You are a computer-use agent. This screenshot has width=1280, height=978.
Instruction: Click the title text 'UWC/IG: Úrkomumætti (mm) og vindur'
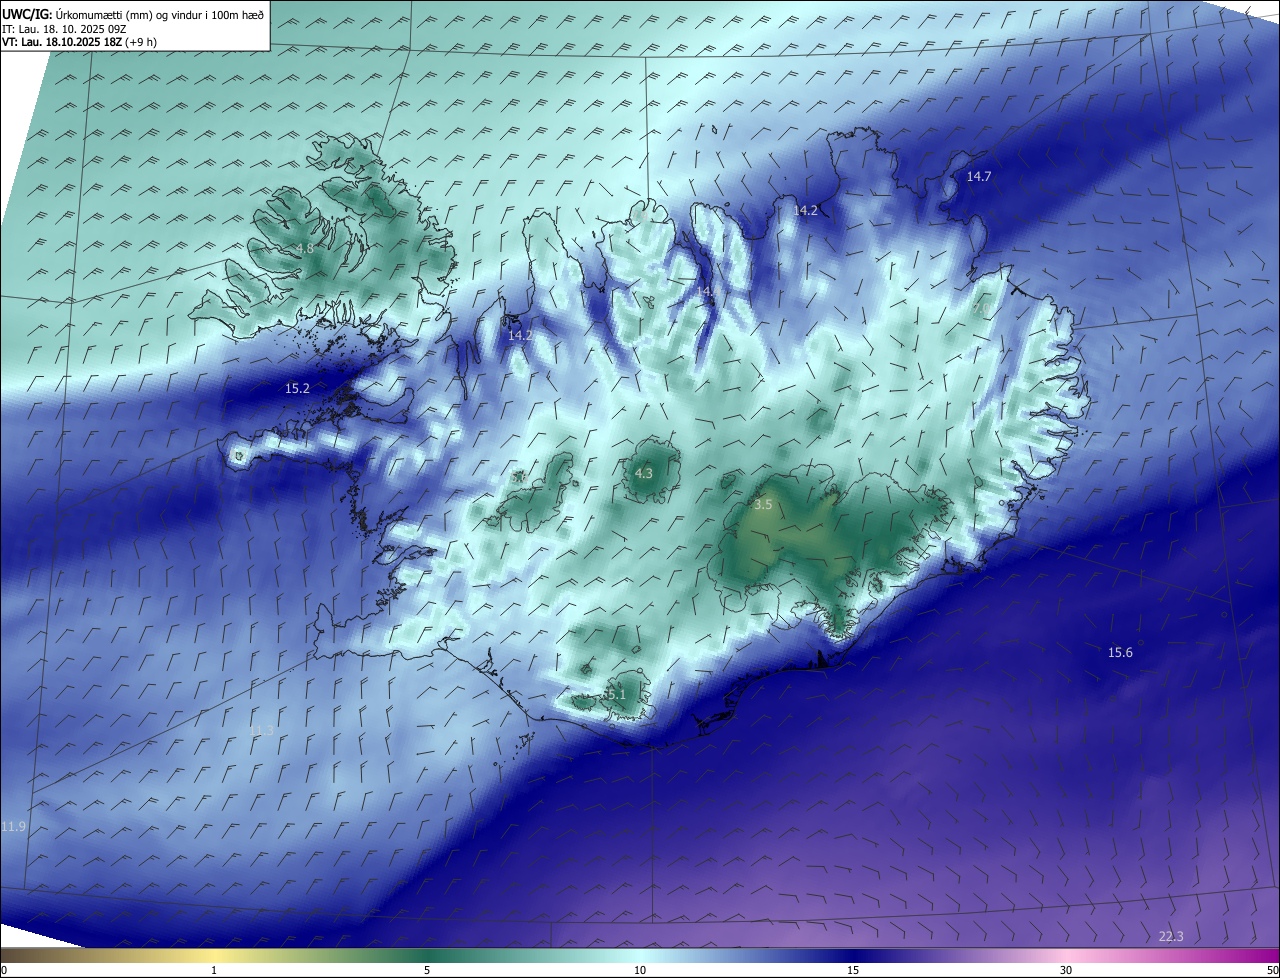tap(101, 15)
